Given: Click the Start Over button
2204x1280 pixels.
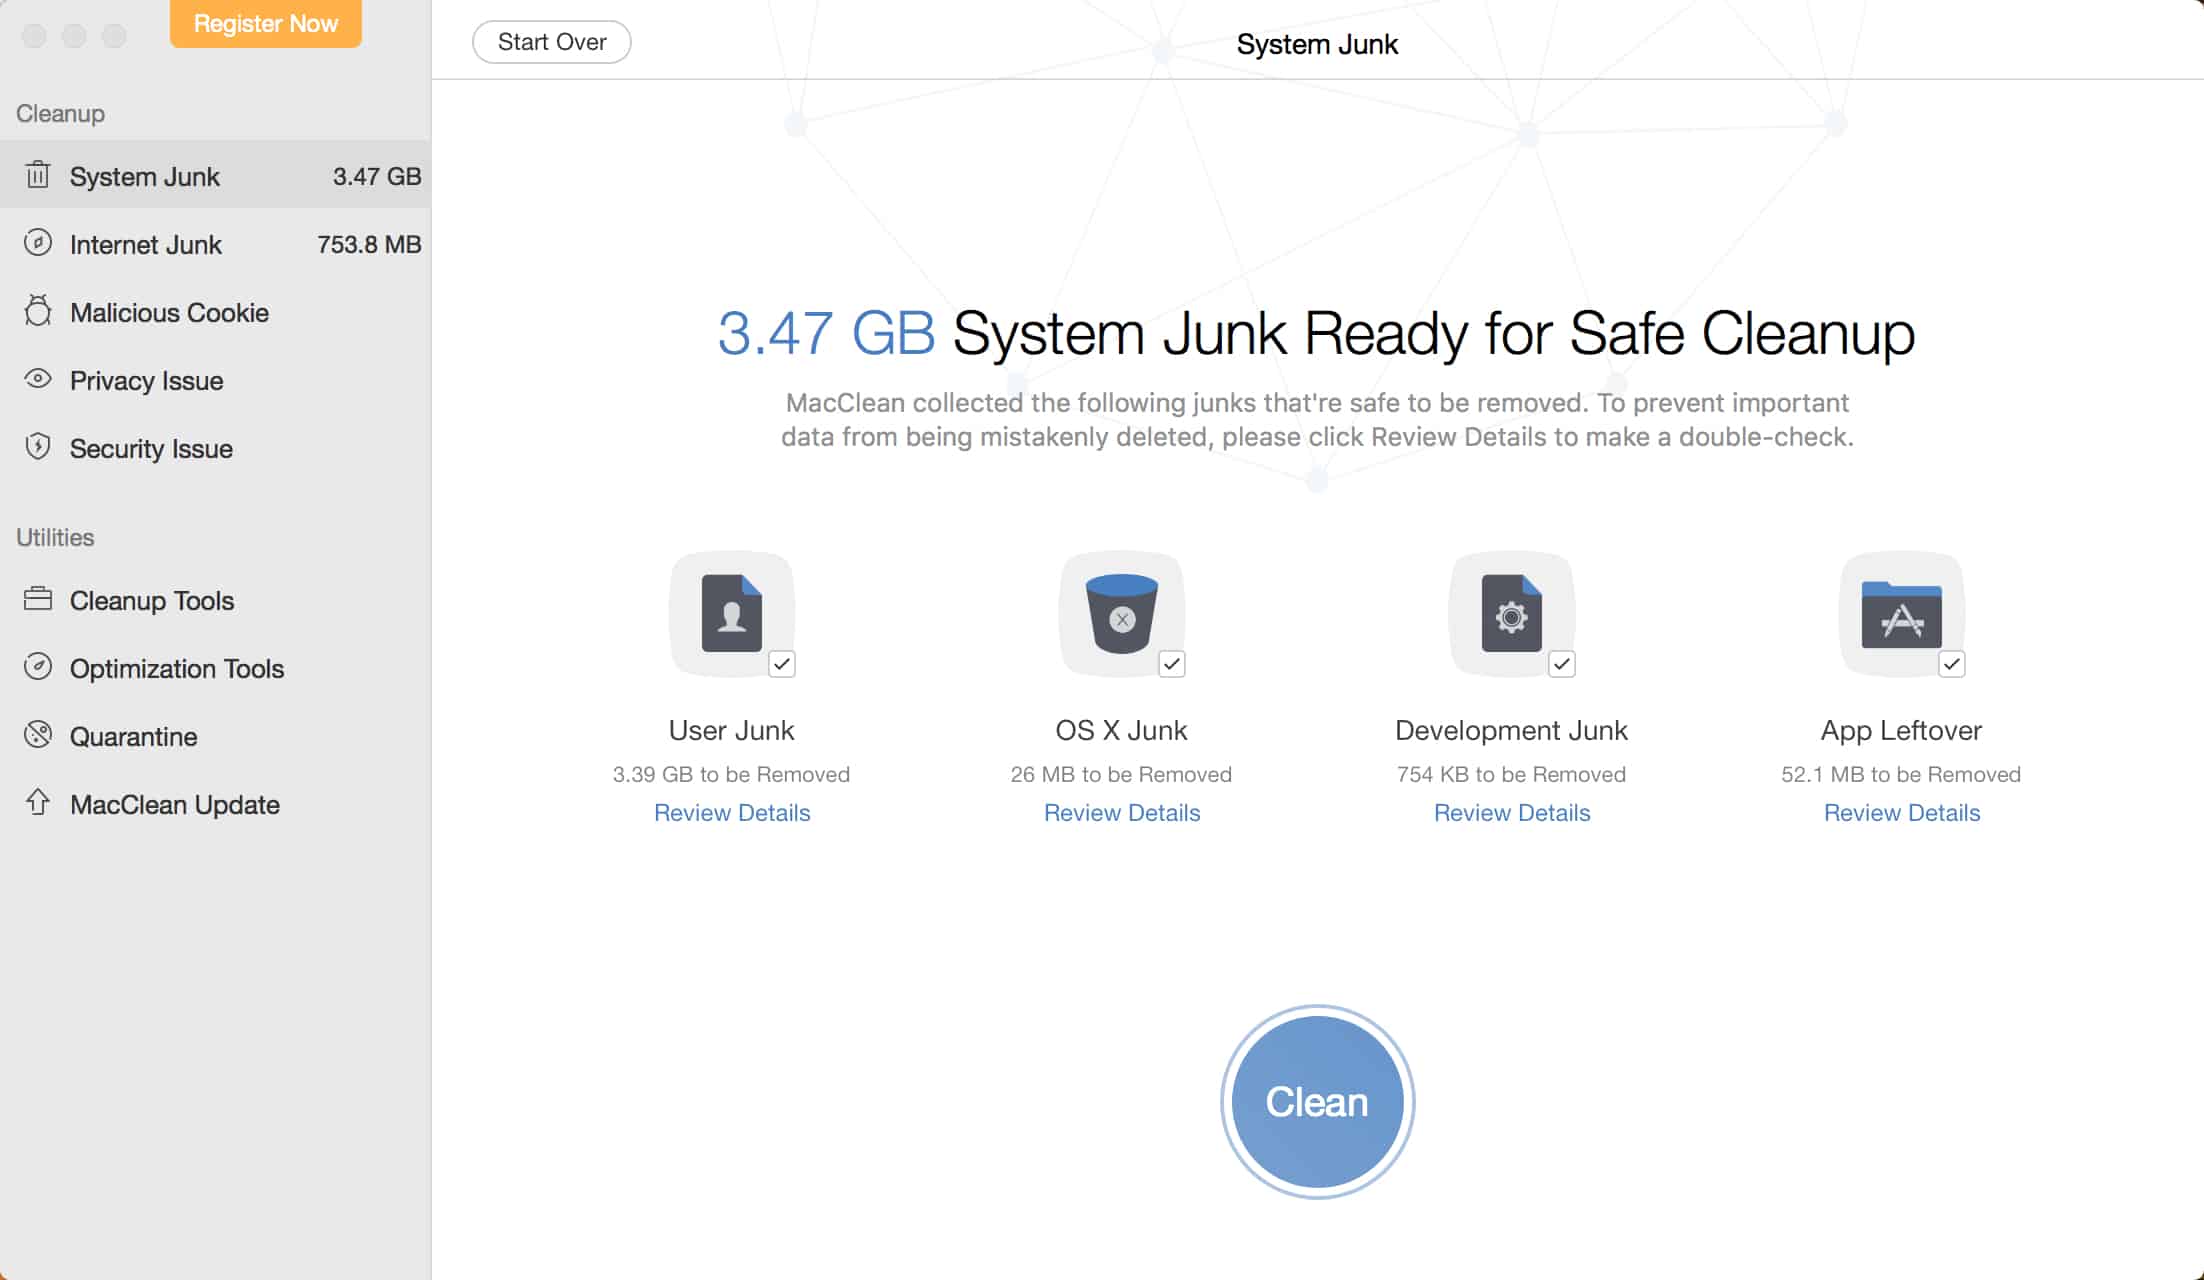Looking at the screenshot, I should [x=552, y=42].
